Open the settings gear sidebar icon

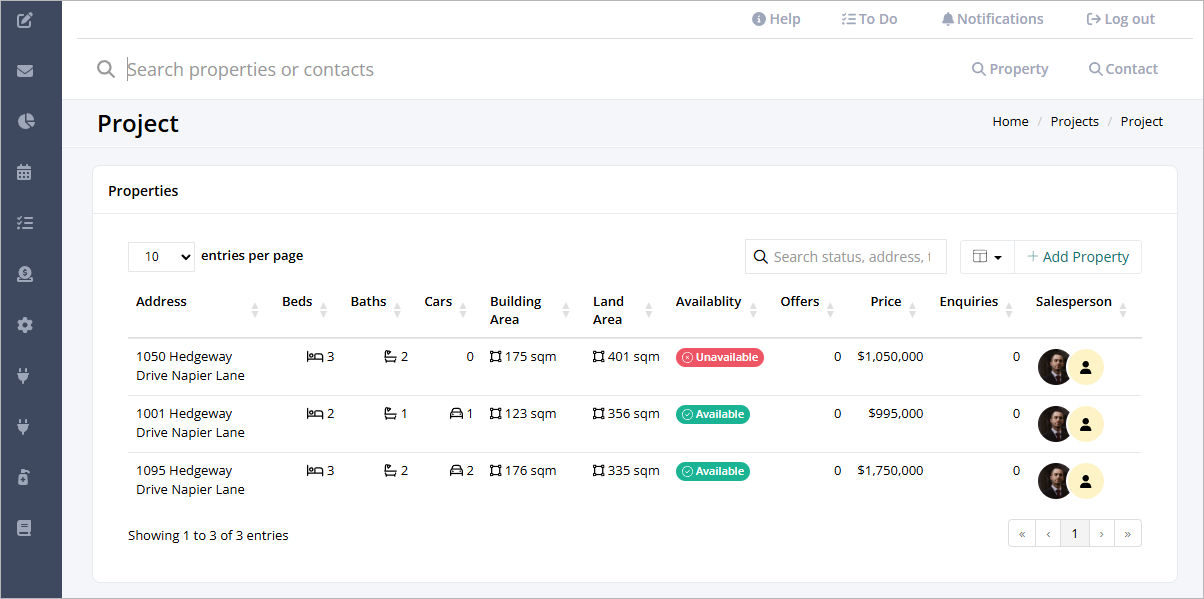(25, 325)
